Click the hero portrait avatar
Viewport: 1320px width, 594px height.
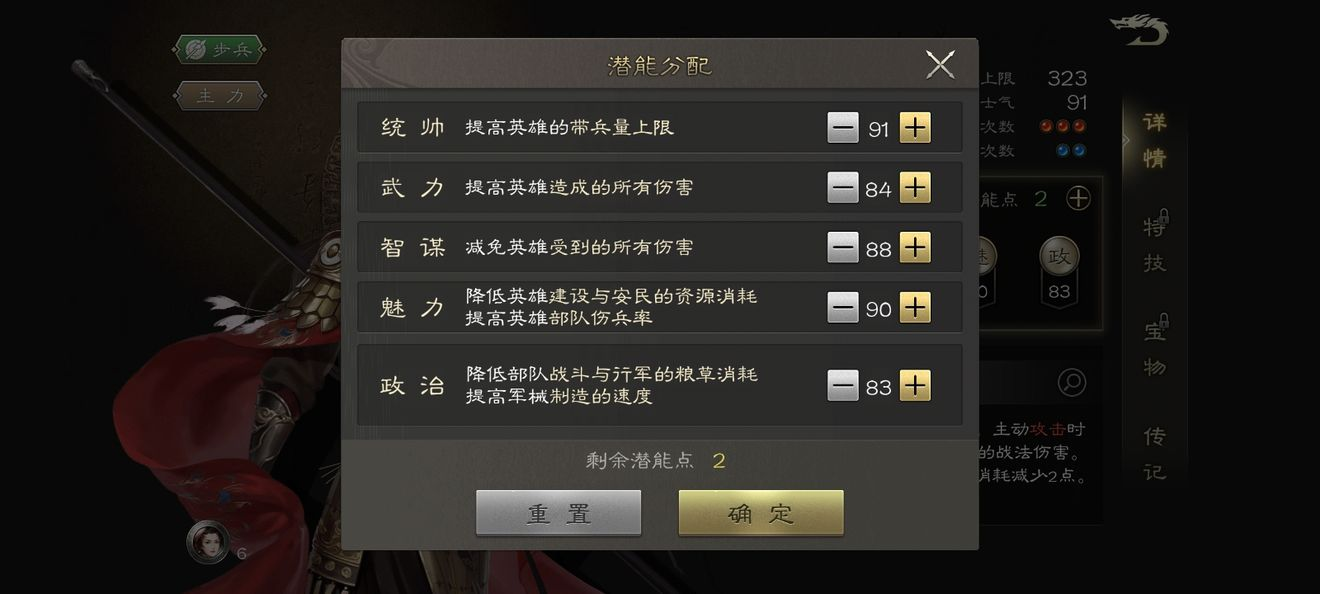pos(208,542)
